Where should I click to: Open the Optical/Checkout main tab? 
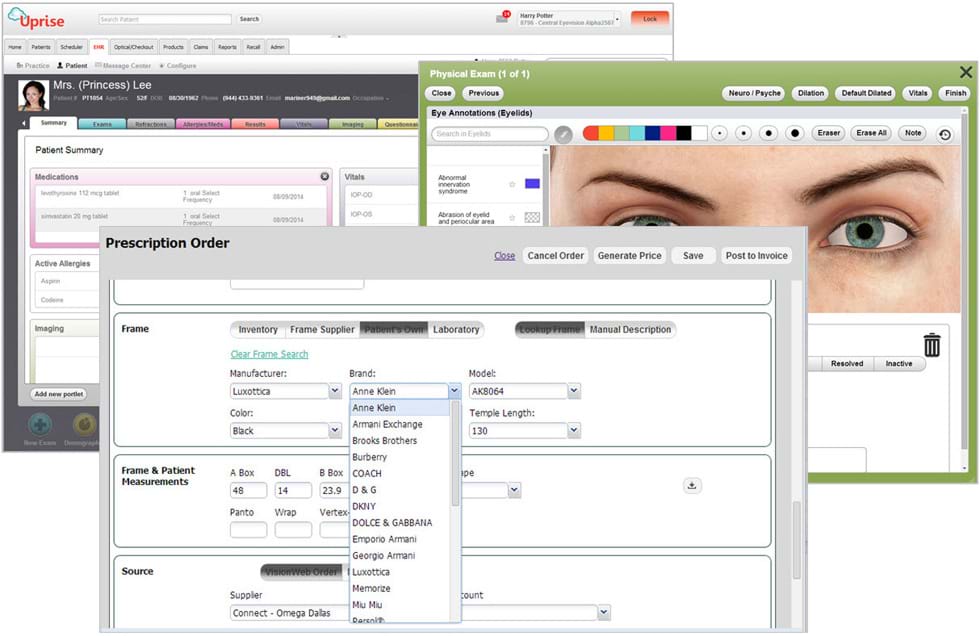pyautogui.click(x=133, y=47)
